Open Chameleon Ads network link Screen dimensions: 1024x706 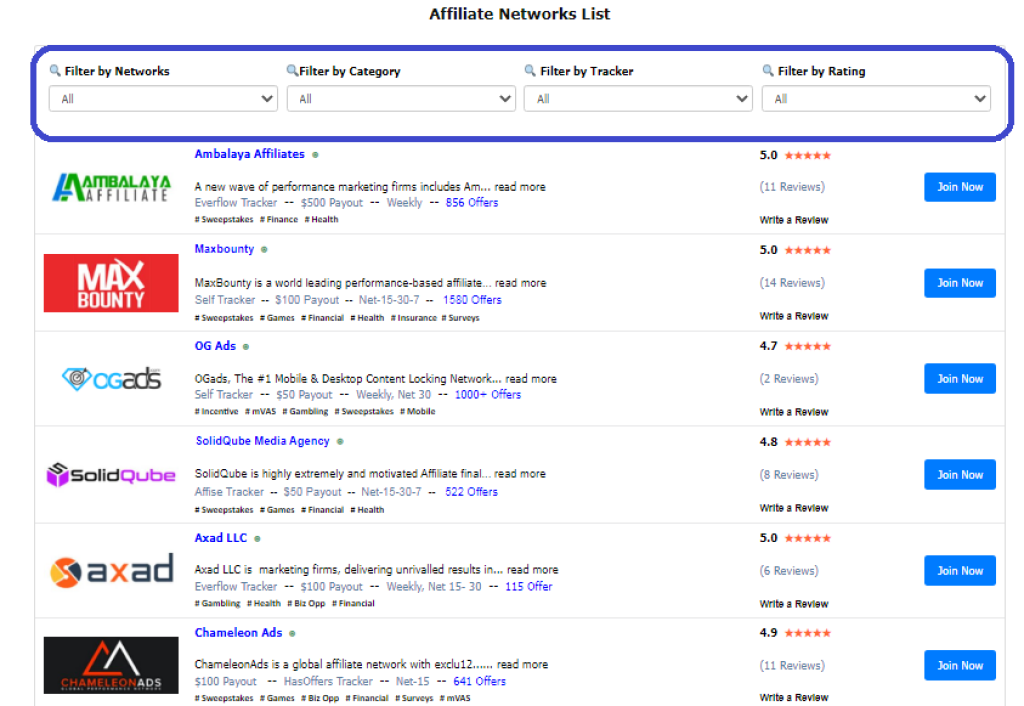[x=238, y=633]
